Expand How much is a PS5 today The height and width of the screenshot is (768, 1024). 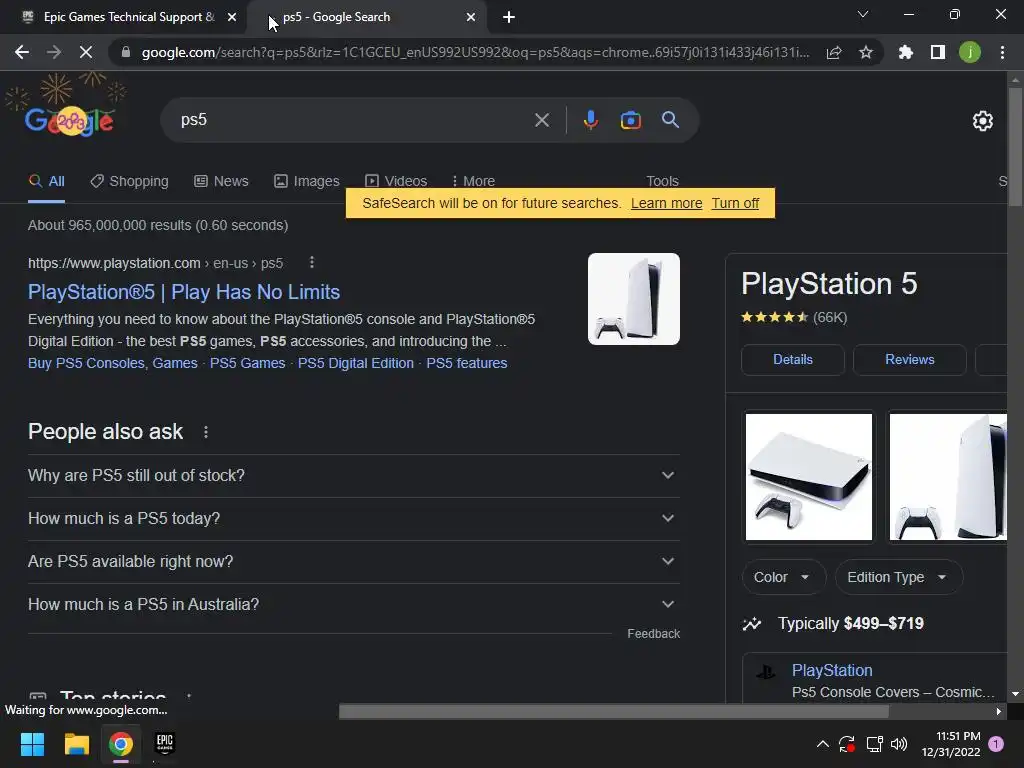[x=354, y=519]
